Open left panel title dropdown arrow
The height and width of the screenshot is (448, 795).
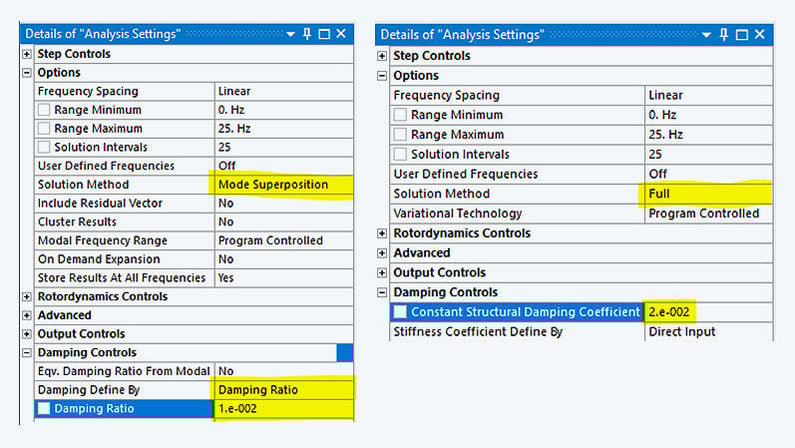click(291, 34)
